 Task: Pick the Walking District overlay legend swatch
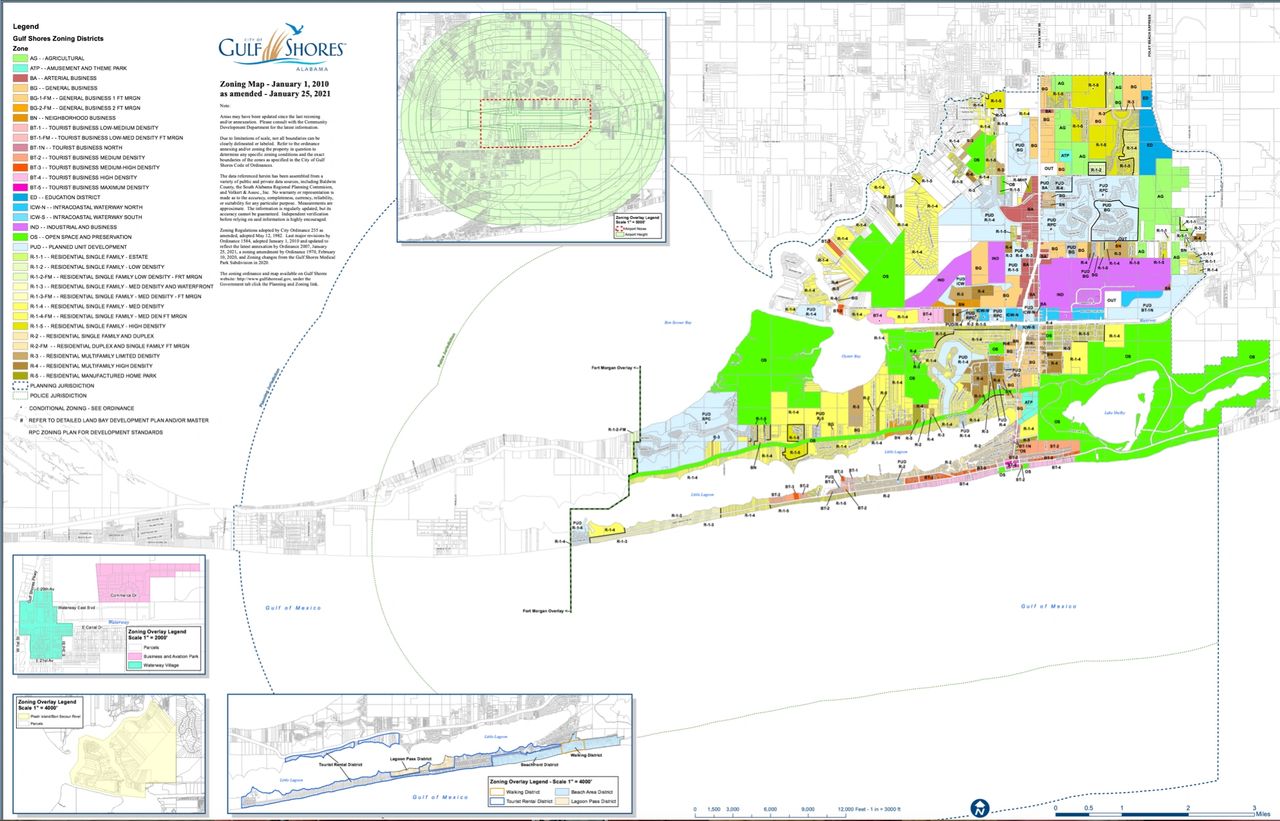coord(499,793)
